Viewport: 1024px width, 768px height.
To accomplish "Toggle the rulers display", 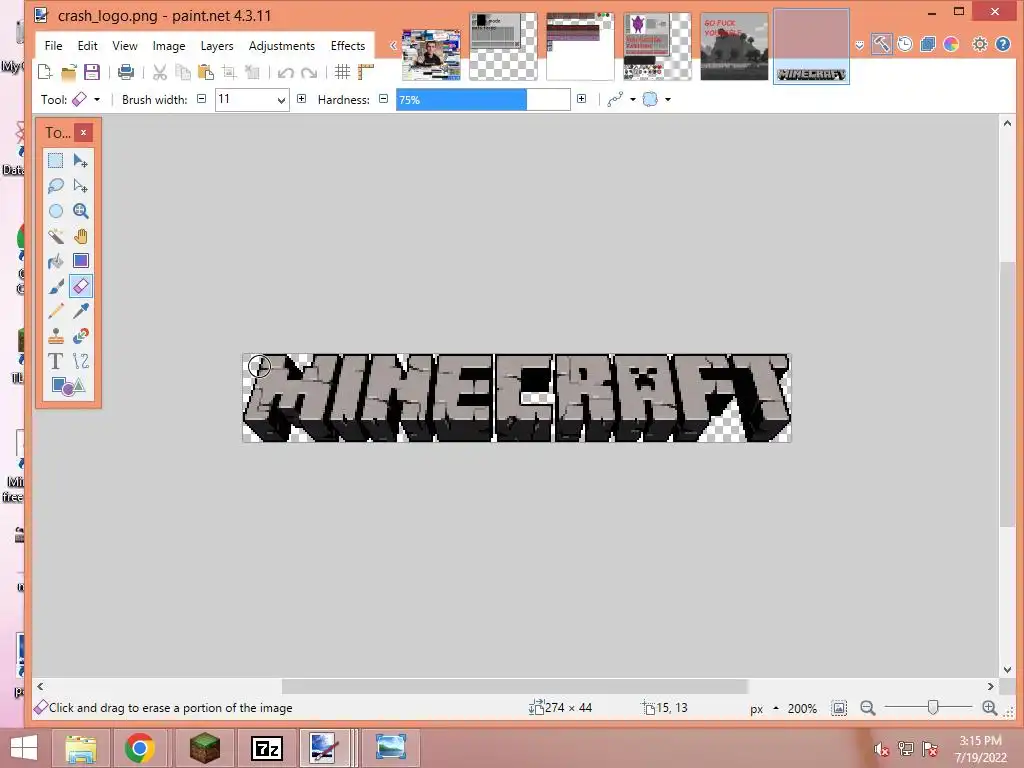I will [366, 72].
